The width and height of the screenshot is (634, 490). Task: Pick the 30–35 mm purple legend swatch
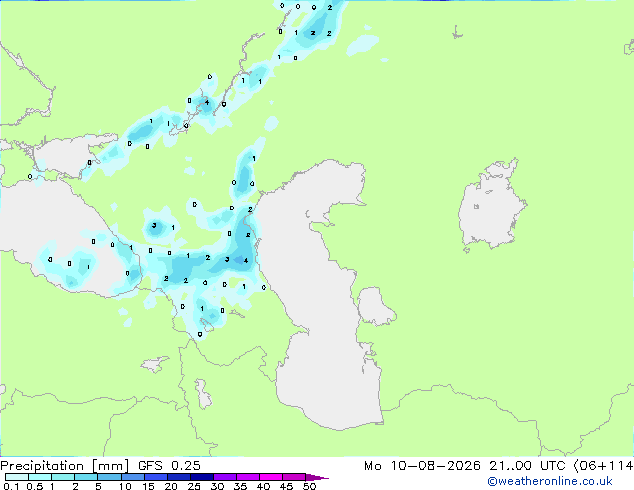(225, 477)
